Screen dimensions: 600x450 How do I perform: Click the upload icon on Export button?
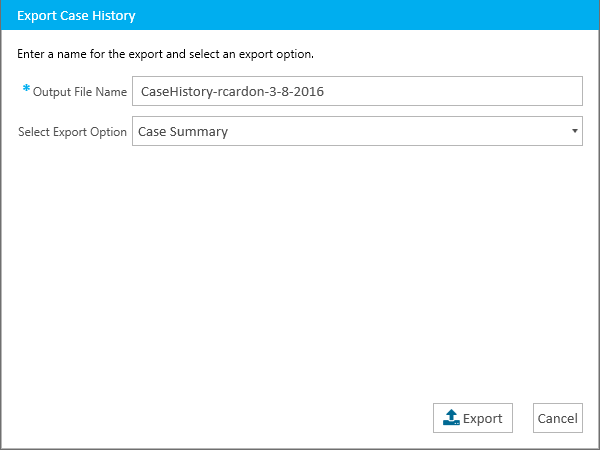(x=451, y=418)
